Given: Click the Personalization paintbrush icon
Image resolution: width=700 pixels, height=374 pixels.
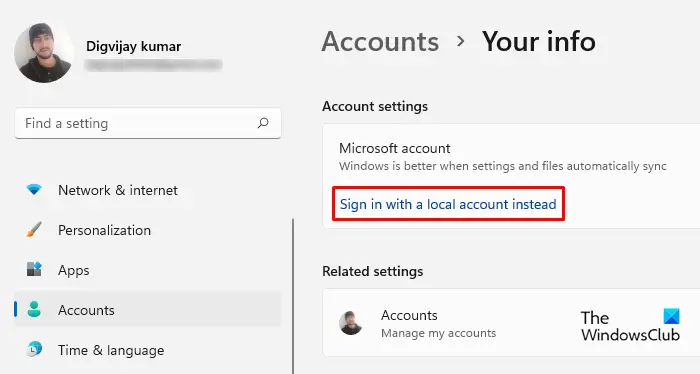Looking at the screenshot, I should 34,230.
